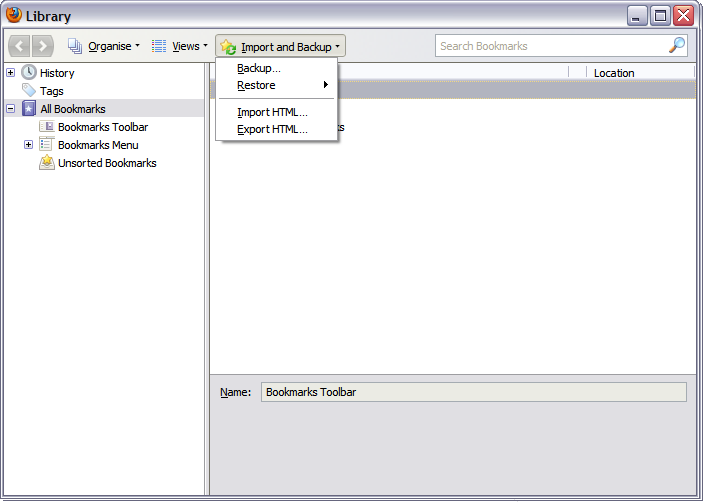Viewport: 703px width, 502px height.
Task: Click the Bookmarks Menu folder icon
Action: (x=47, y=144)
